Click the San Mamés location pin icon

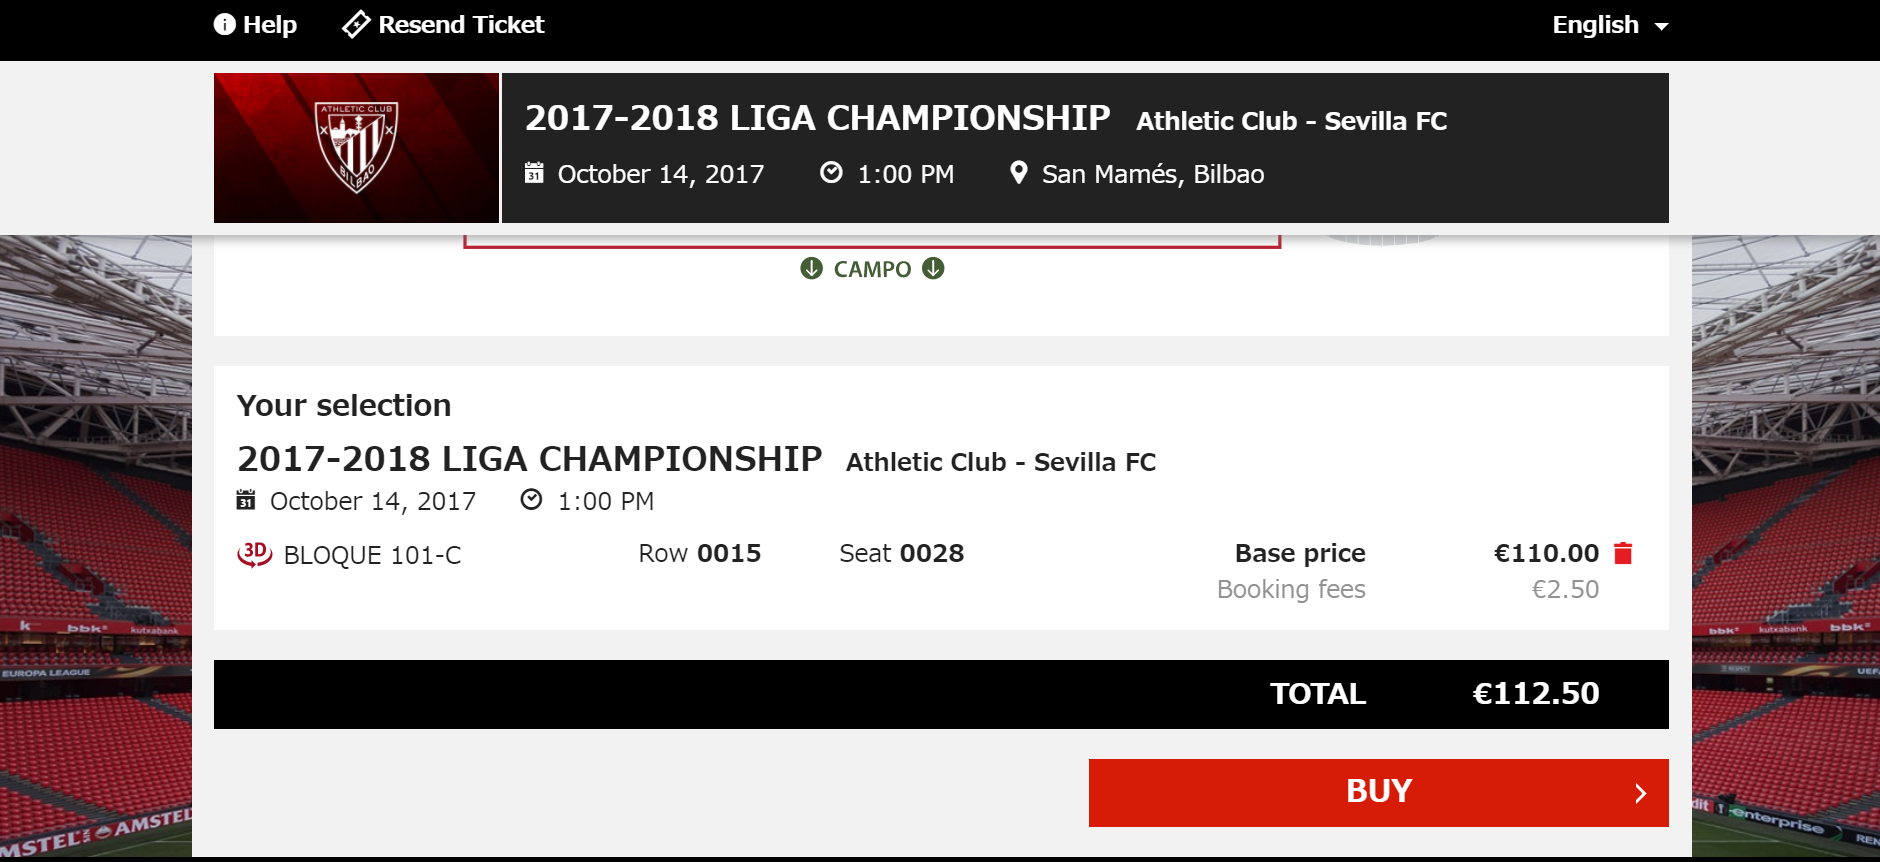(1018, 173)
